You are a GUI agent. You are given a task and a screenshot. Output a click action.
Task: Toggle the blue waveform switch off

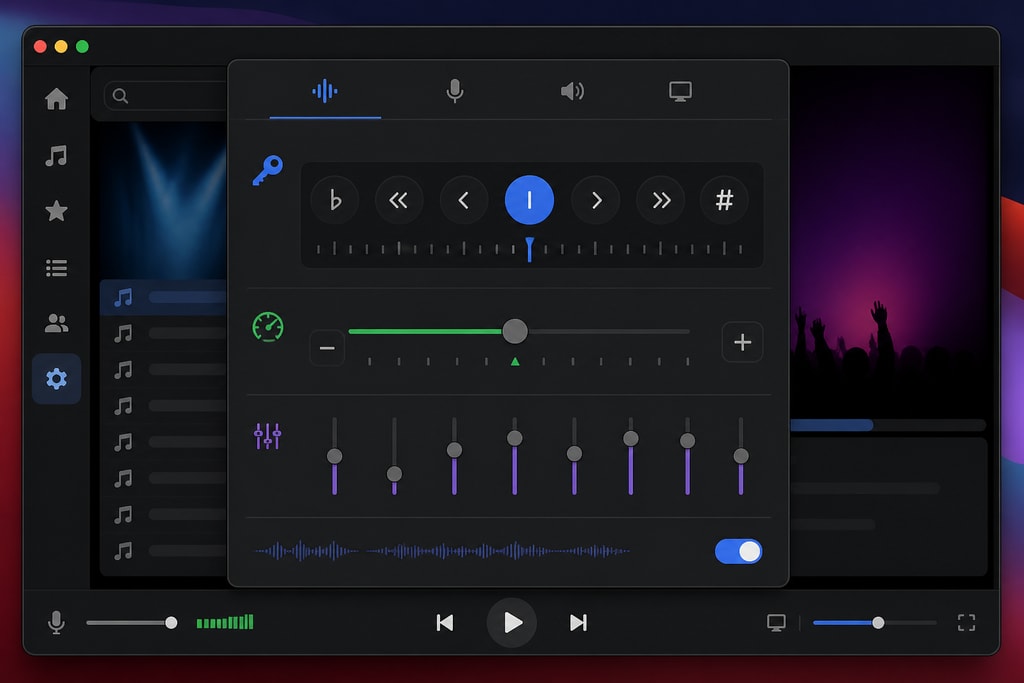click(x=738, y=552)
